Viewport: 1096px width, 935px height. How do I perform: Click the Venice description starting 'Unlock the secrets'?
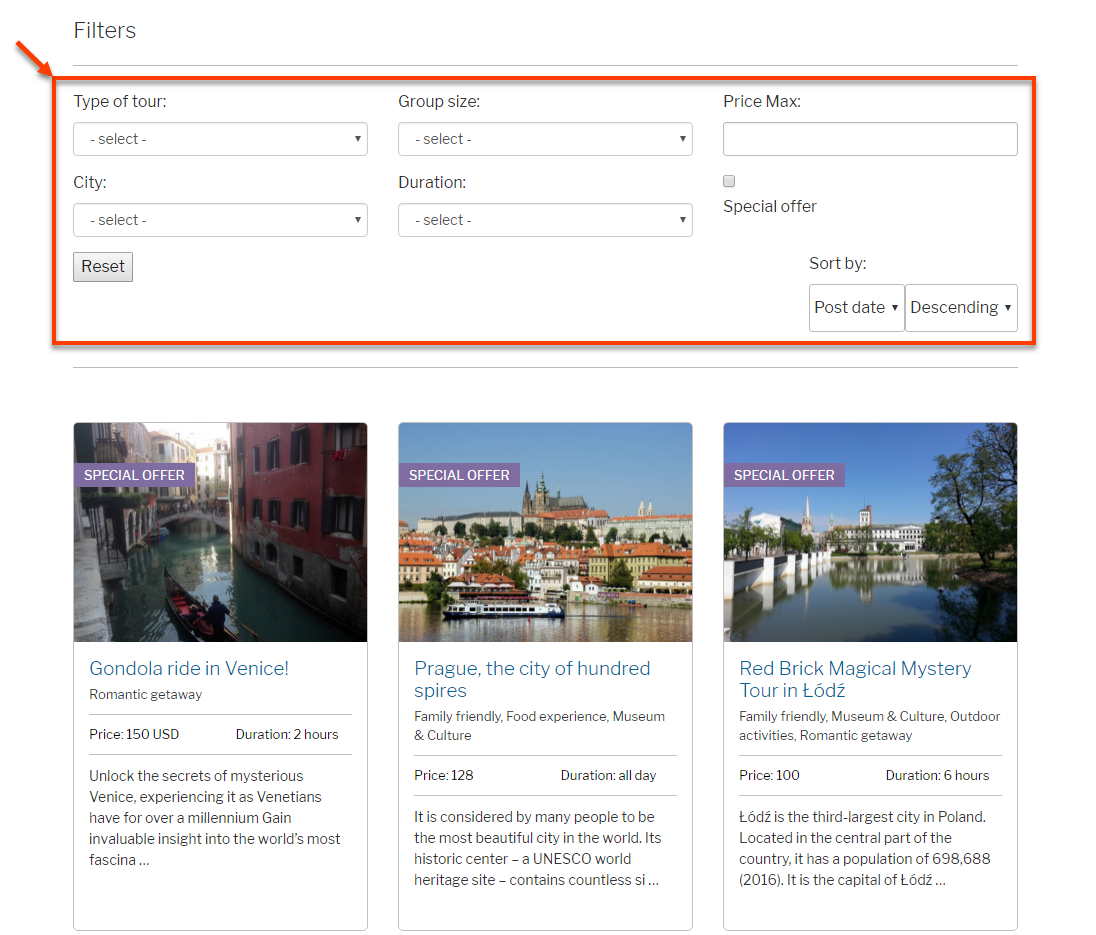coord(215,818)
